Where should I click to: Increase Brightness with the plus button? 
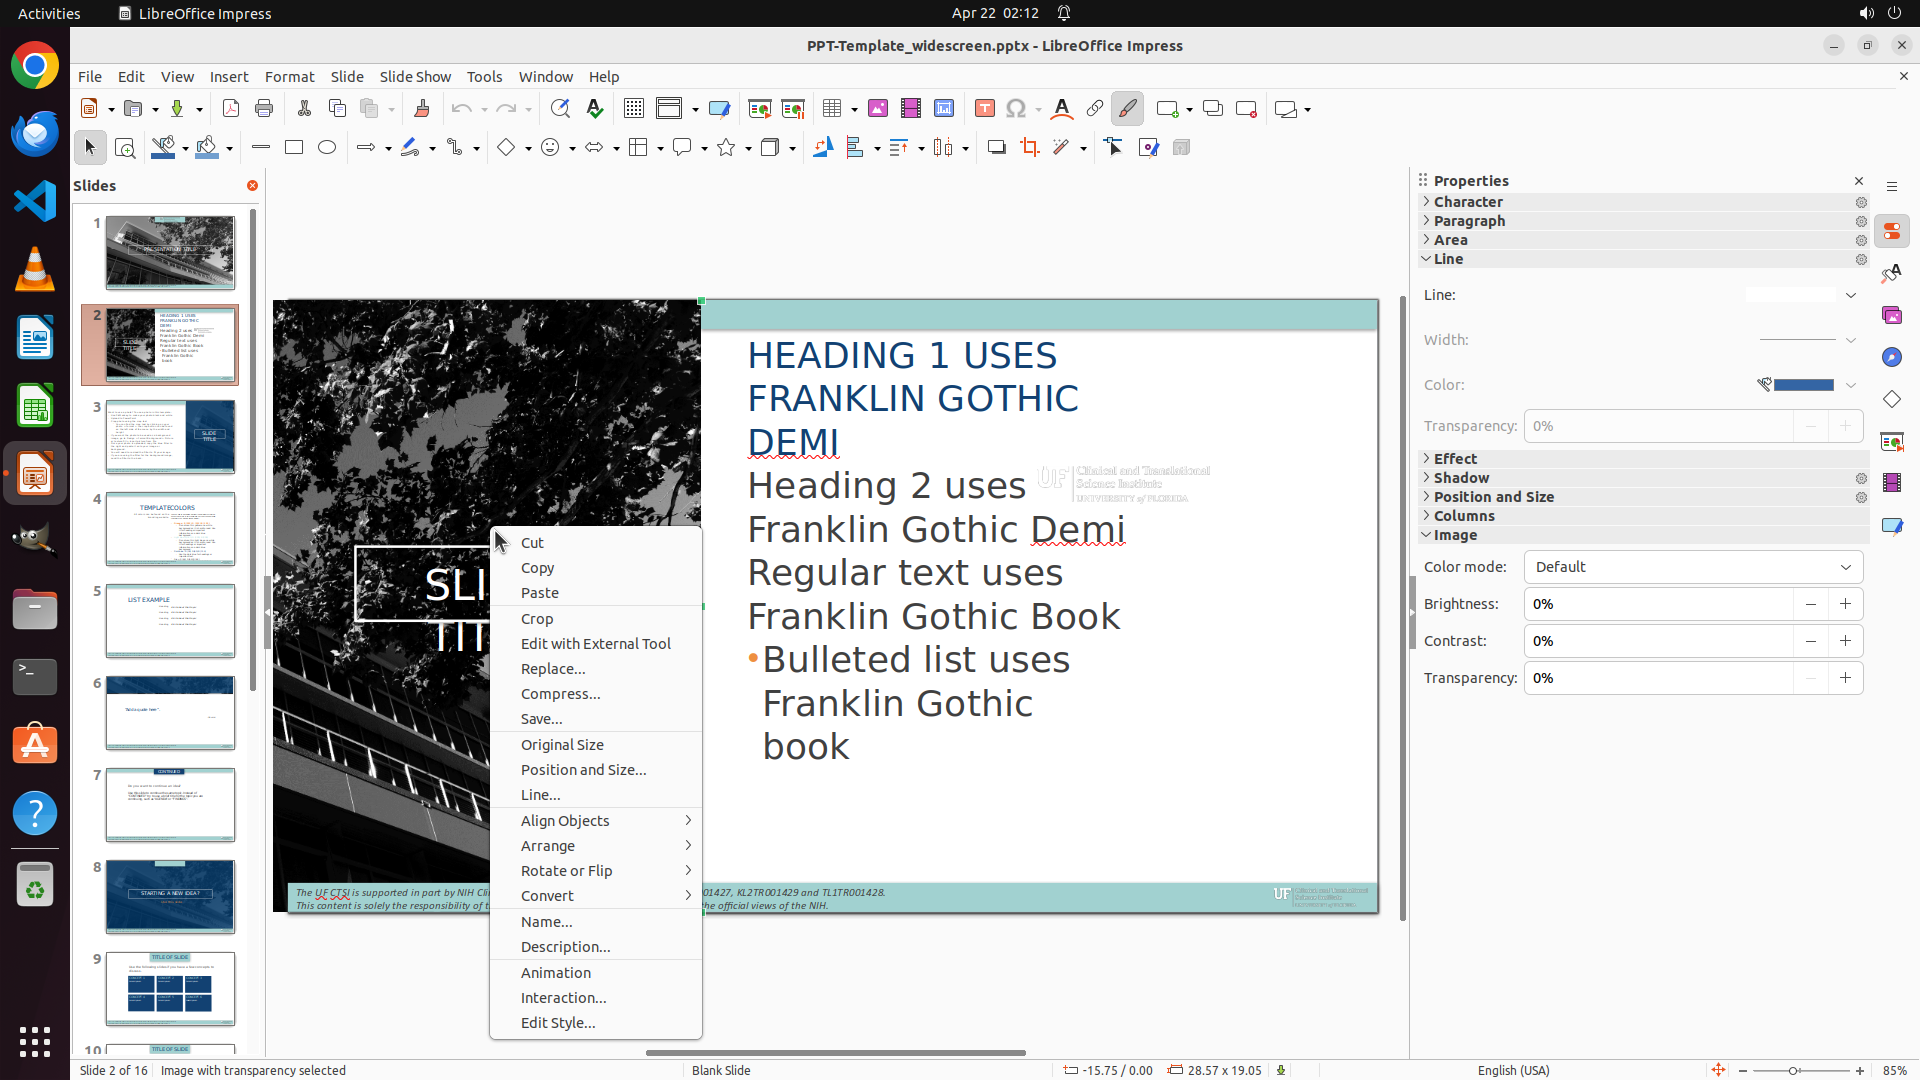pyautogui.click(x=1845, y=604)
